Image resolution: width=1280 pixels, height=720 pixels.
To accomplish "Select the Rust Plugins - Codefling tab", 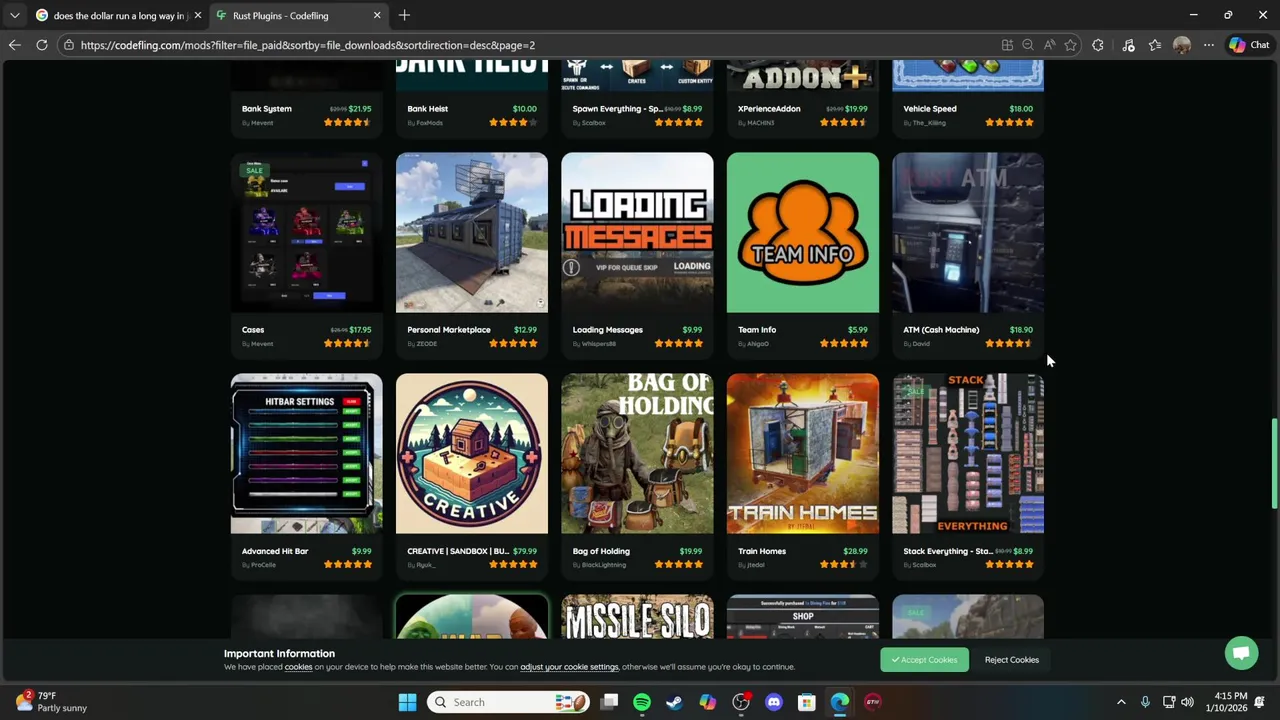I will [x=298, y=15].
